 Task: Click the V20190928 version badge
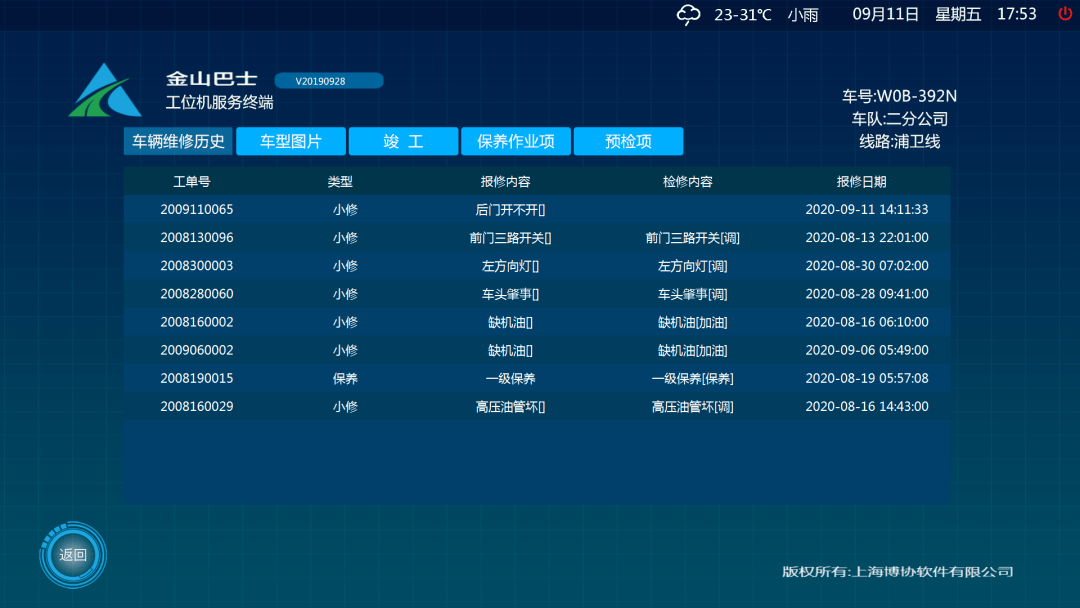329,80
